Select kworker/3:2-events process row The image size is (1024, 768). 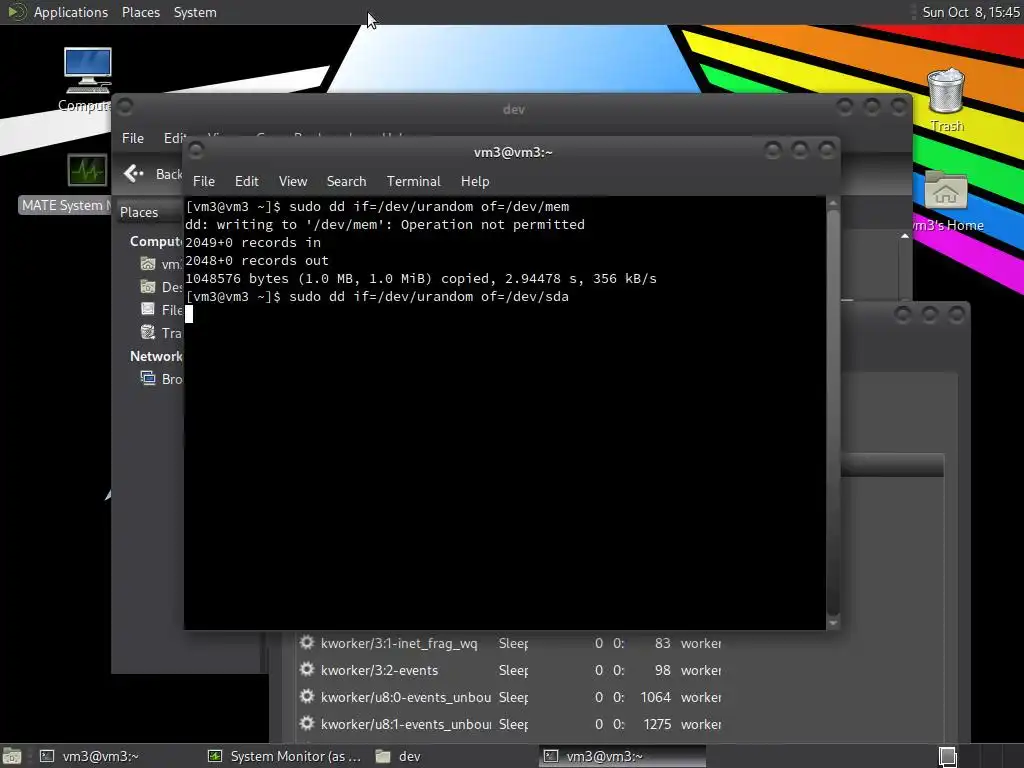pos(509,670)
